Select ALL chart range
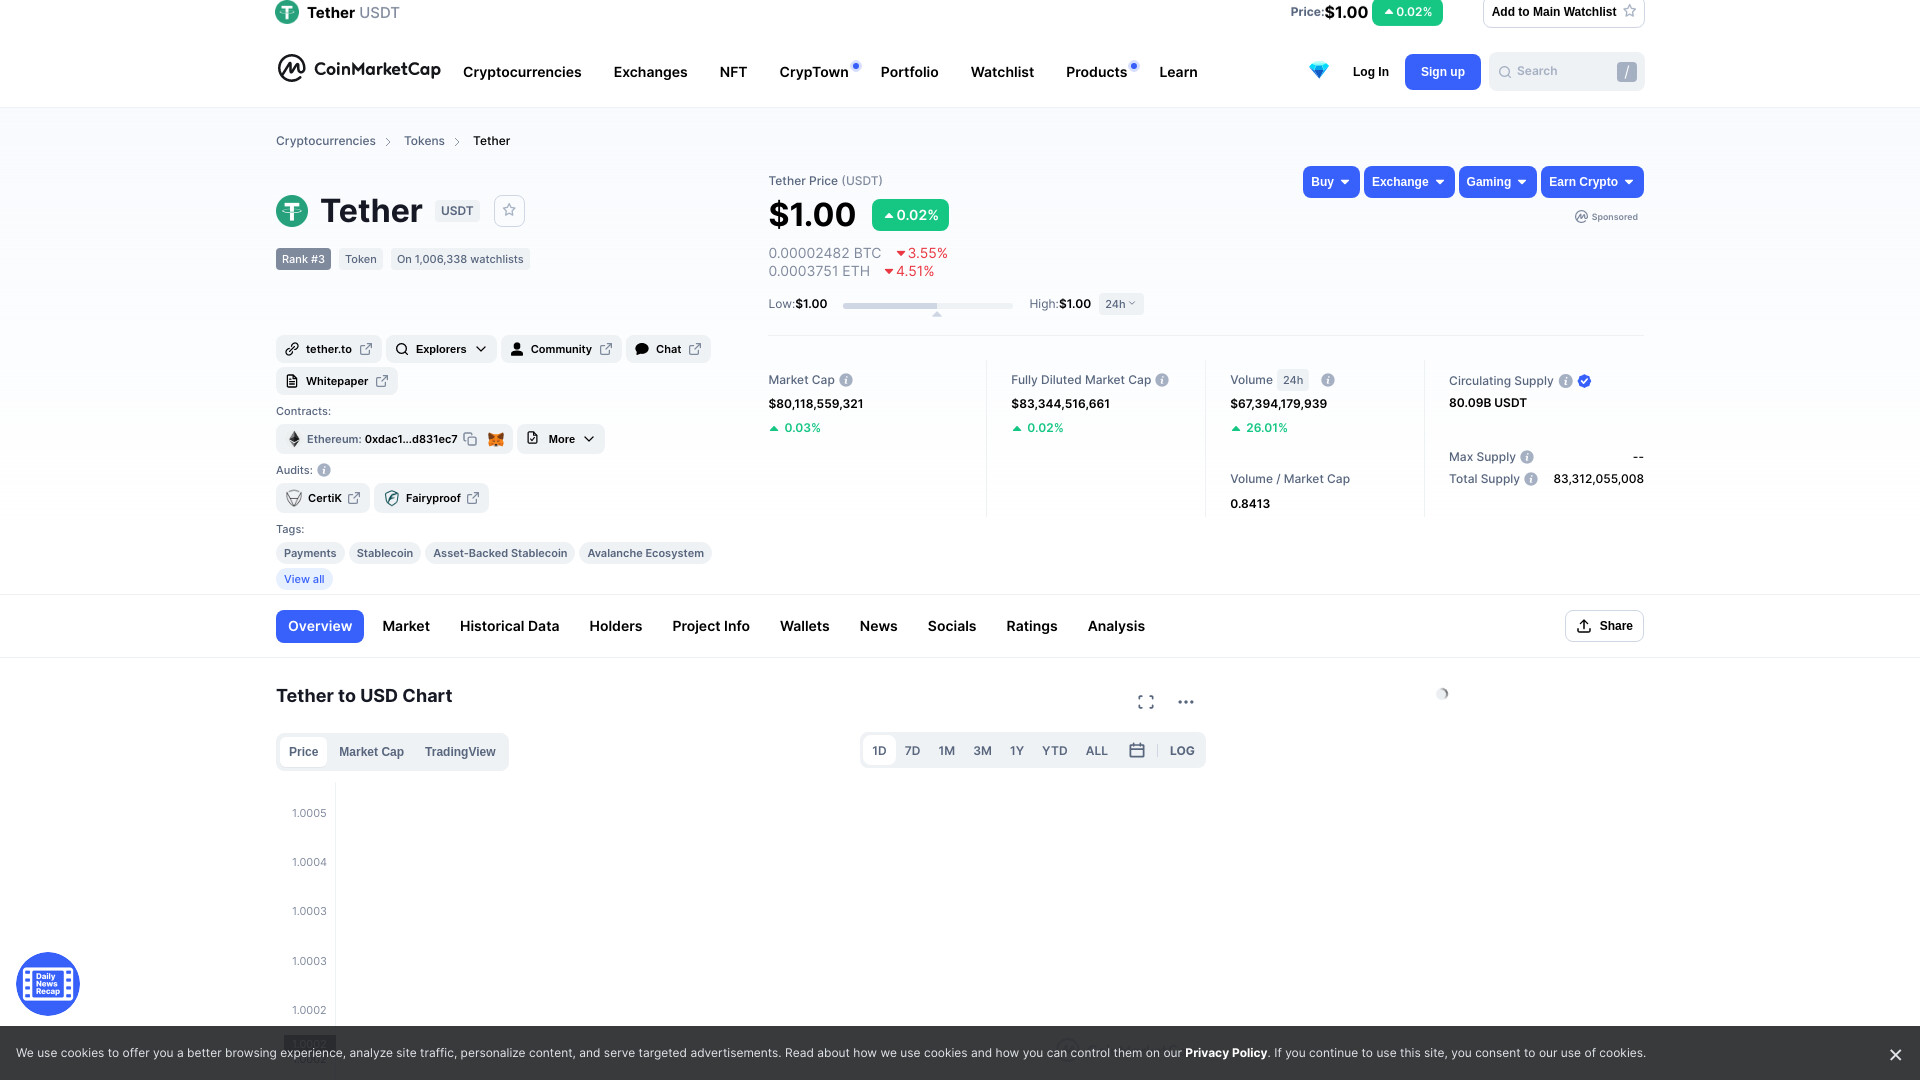The height and width of the screenshot is (1080, 1920). [x=1097, y=751]
